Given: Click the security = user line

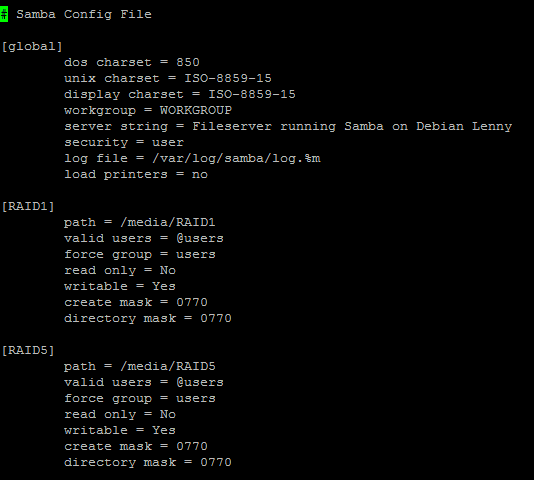Looking at the screenshot, I should coord(124,142).
